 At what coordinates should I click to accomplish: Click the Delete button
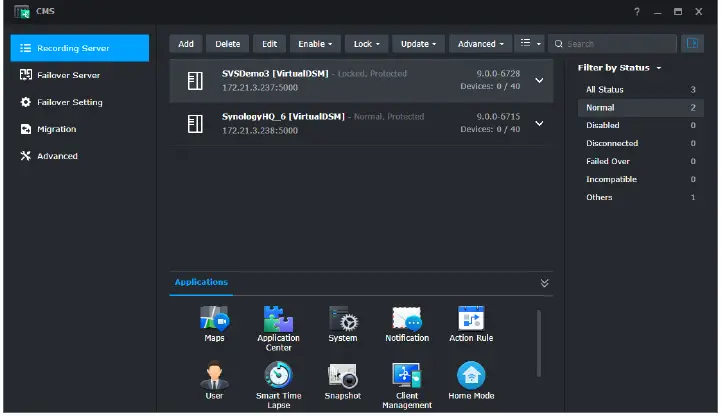[x=227, y=44]
